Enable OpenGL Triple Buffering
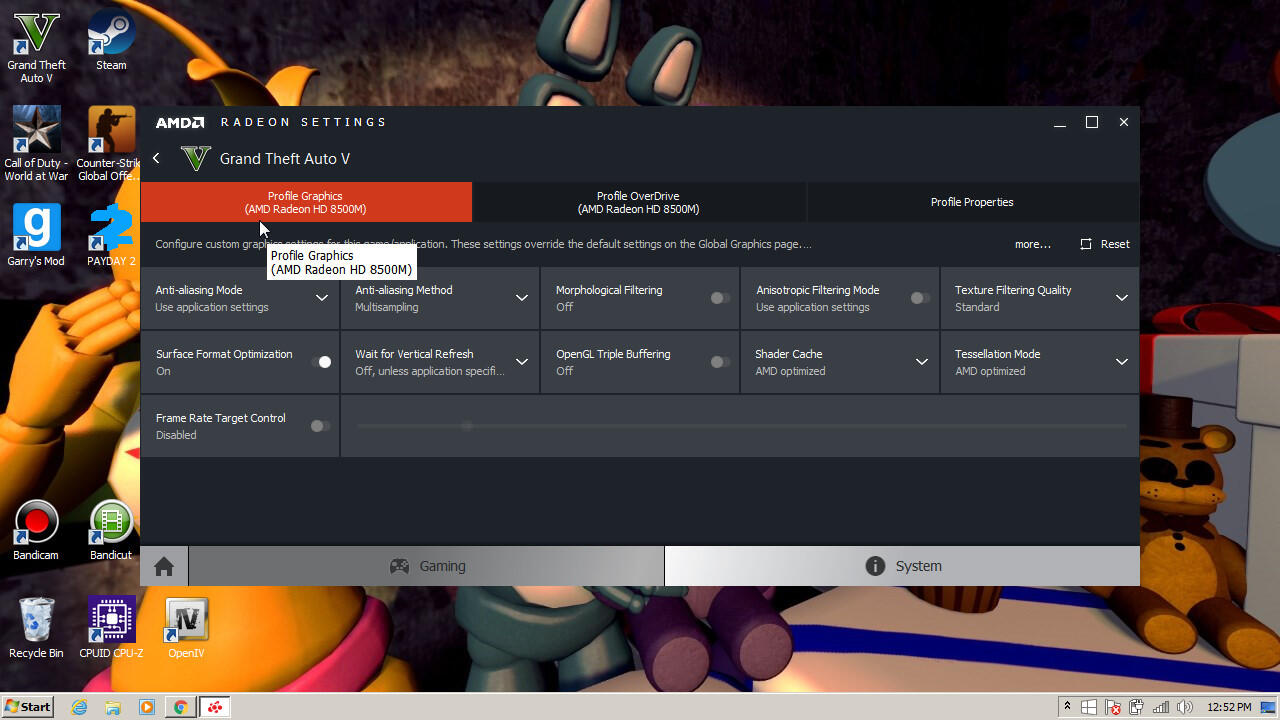Screen dimensions: 1280x720 click(x=720, y=362)
